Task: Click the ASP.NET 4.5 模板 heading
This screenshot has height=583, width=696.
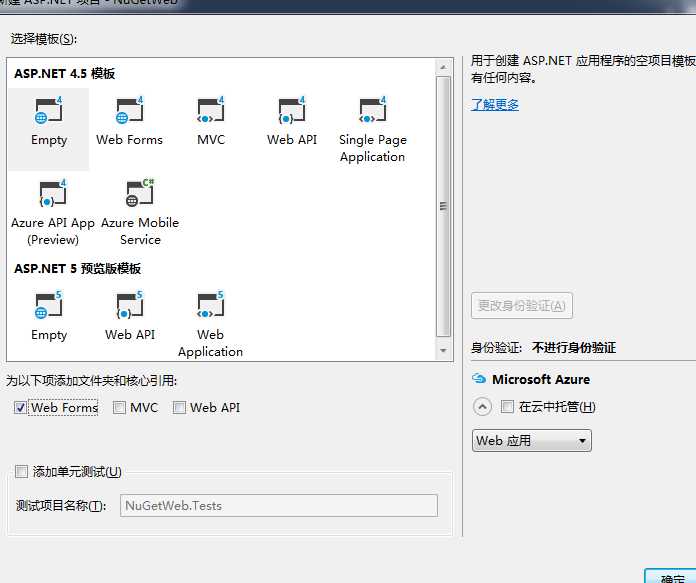Action: (x=64, y=73)
